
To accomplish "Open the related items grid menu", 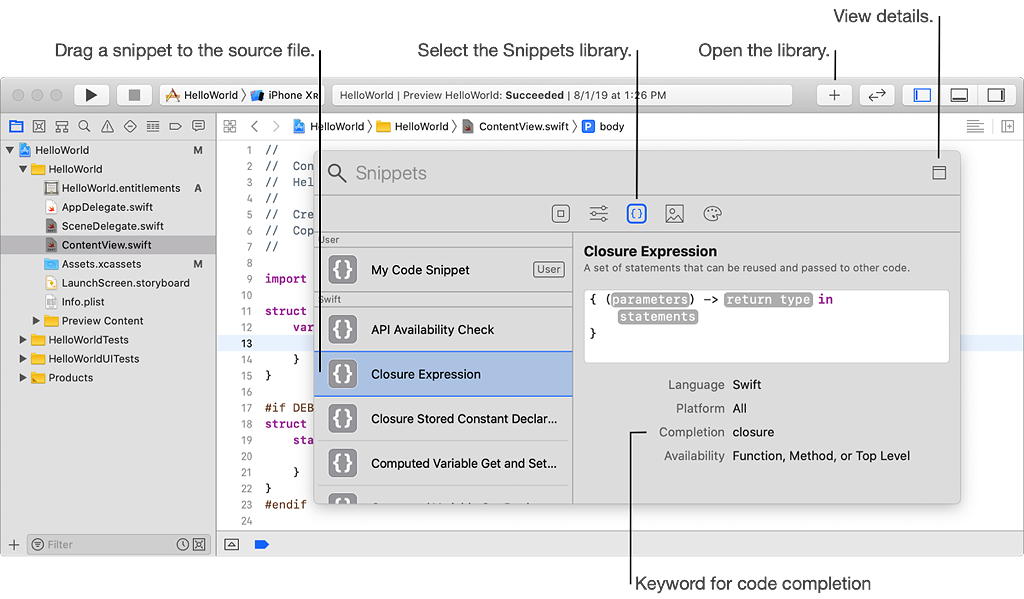I will [230, 126].
